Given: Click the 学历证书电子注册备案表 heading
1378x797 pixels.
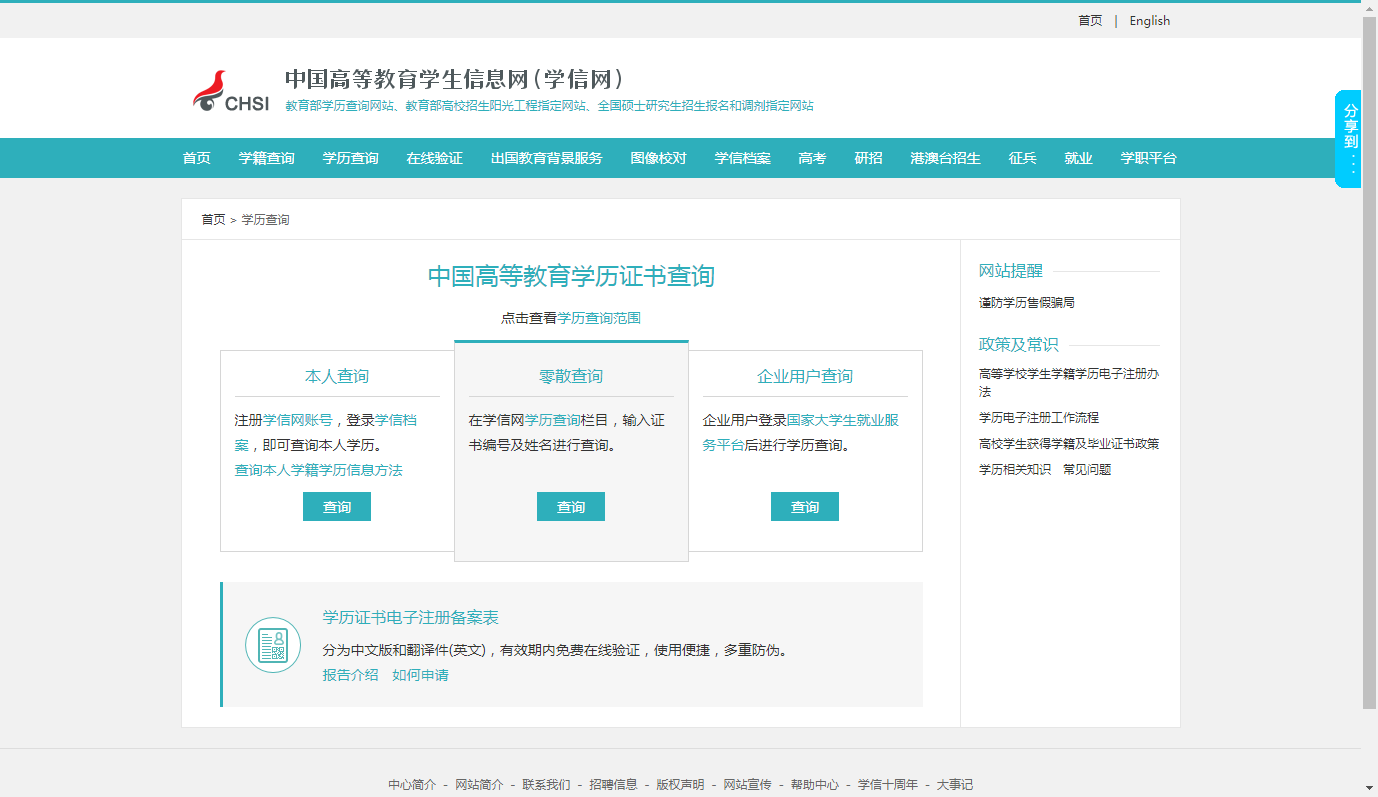Looking at the screenshot, I should [411, 617].
